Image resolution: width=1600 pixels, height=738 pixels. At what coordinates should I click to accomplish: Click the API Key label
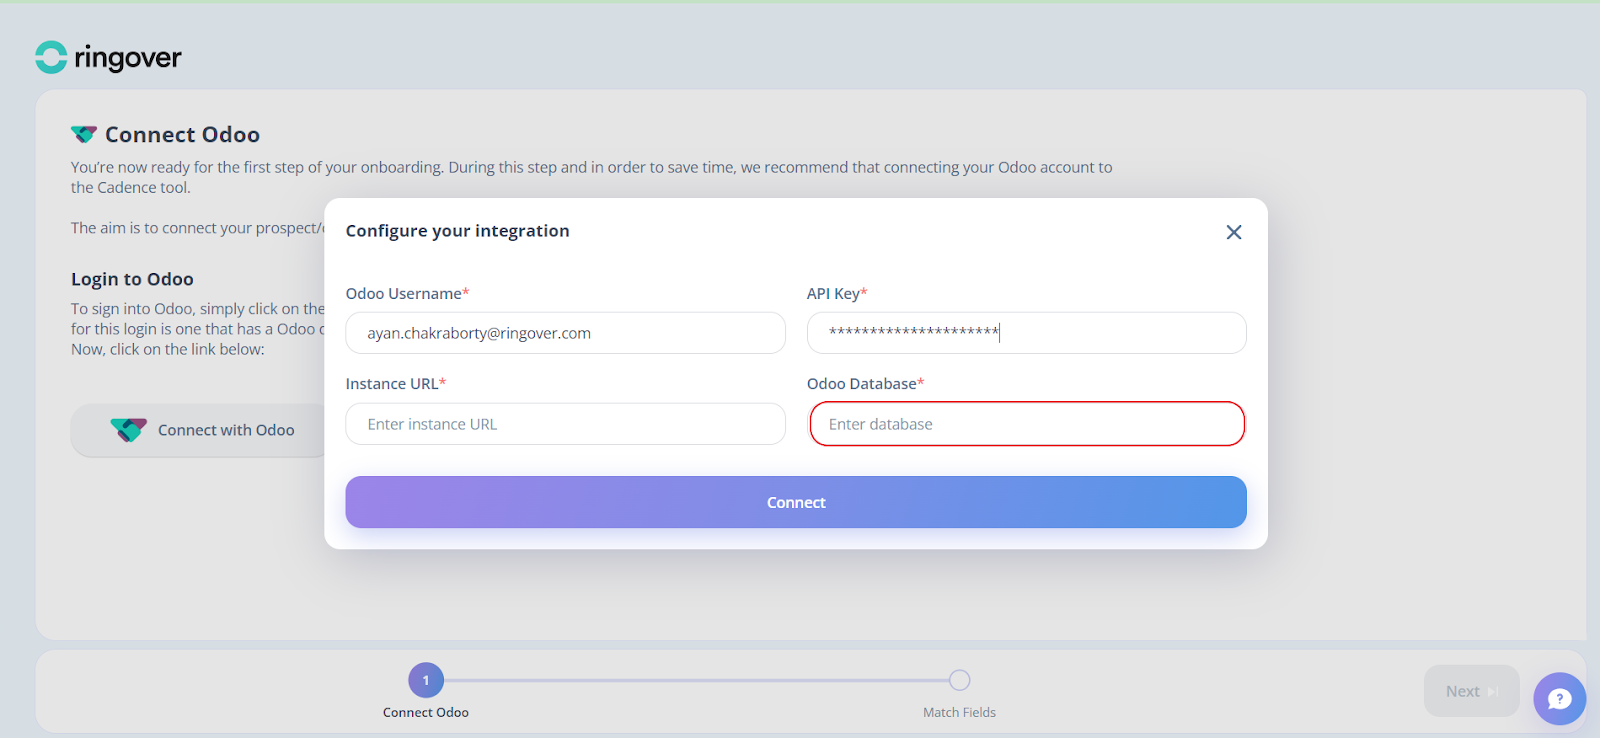point(837,293)
